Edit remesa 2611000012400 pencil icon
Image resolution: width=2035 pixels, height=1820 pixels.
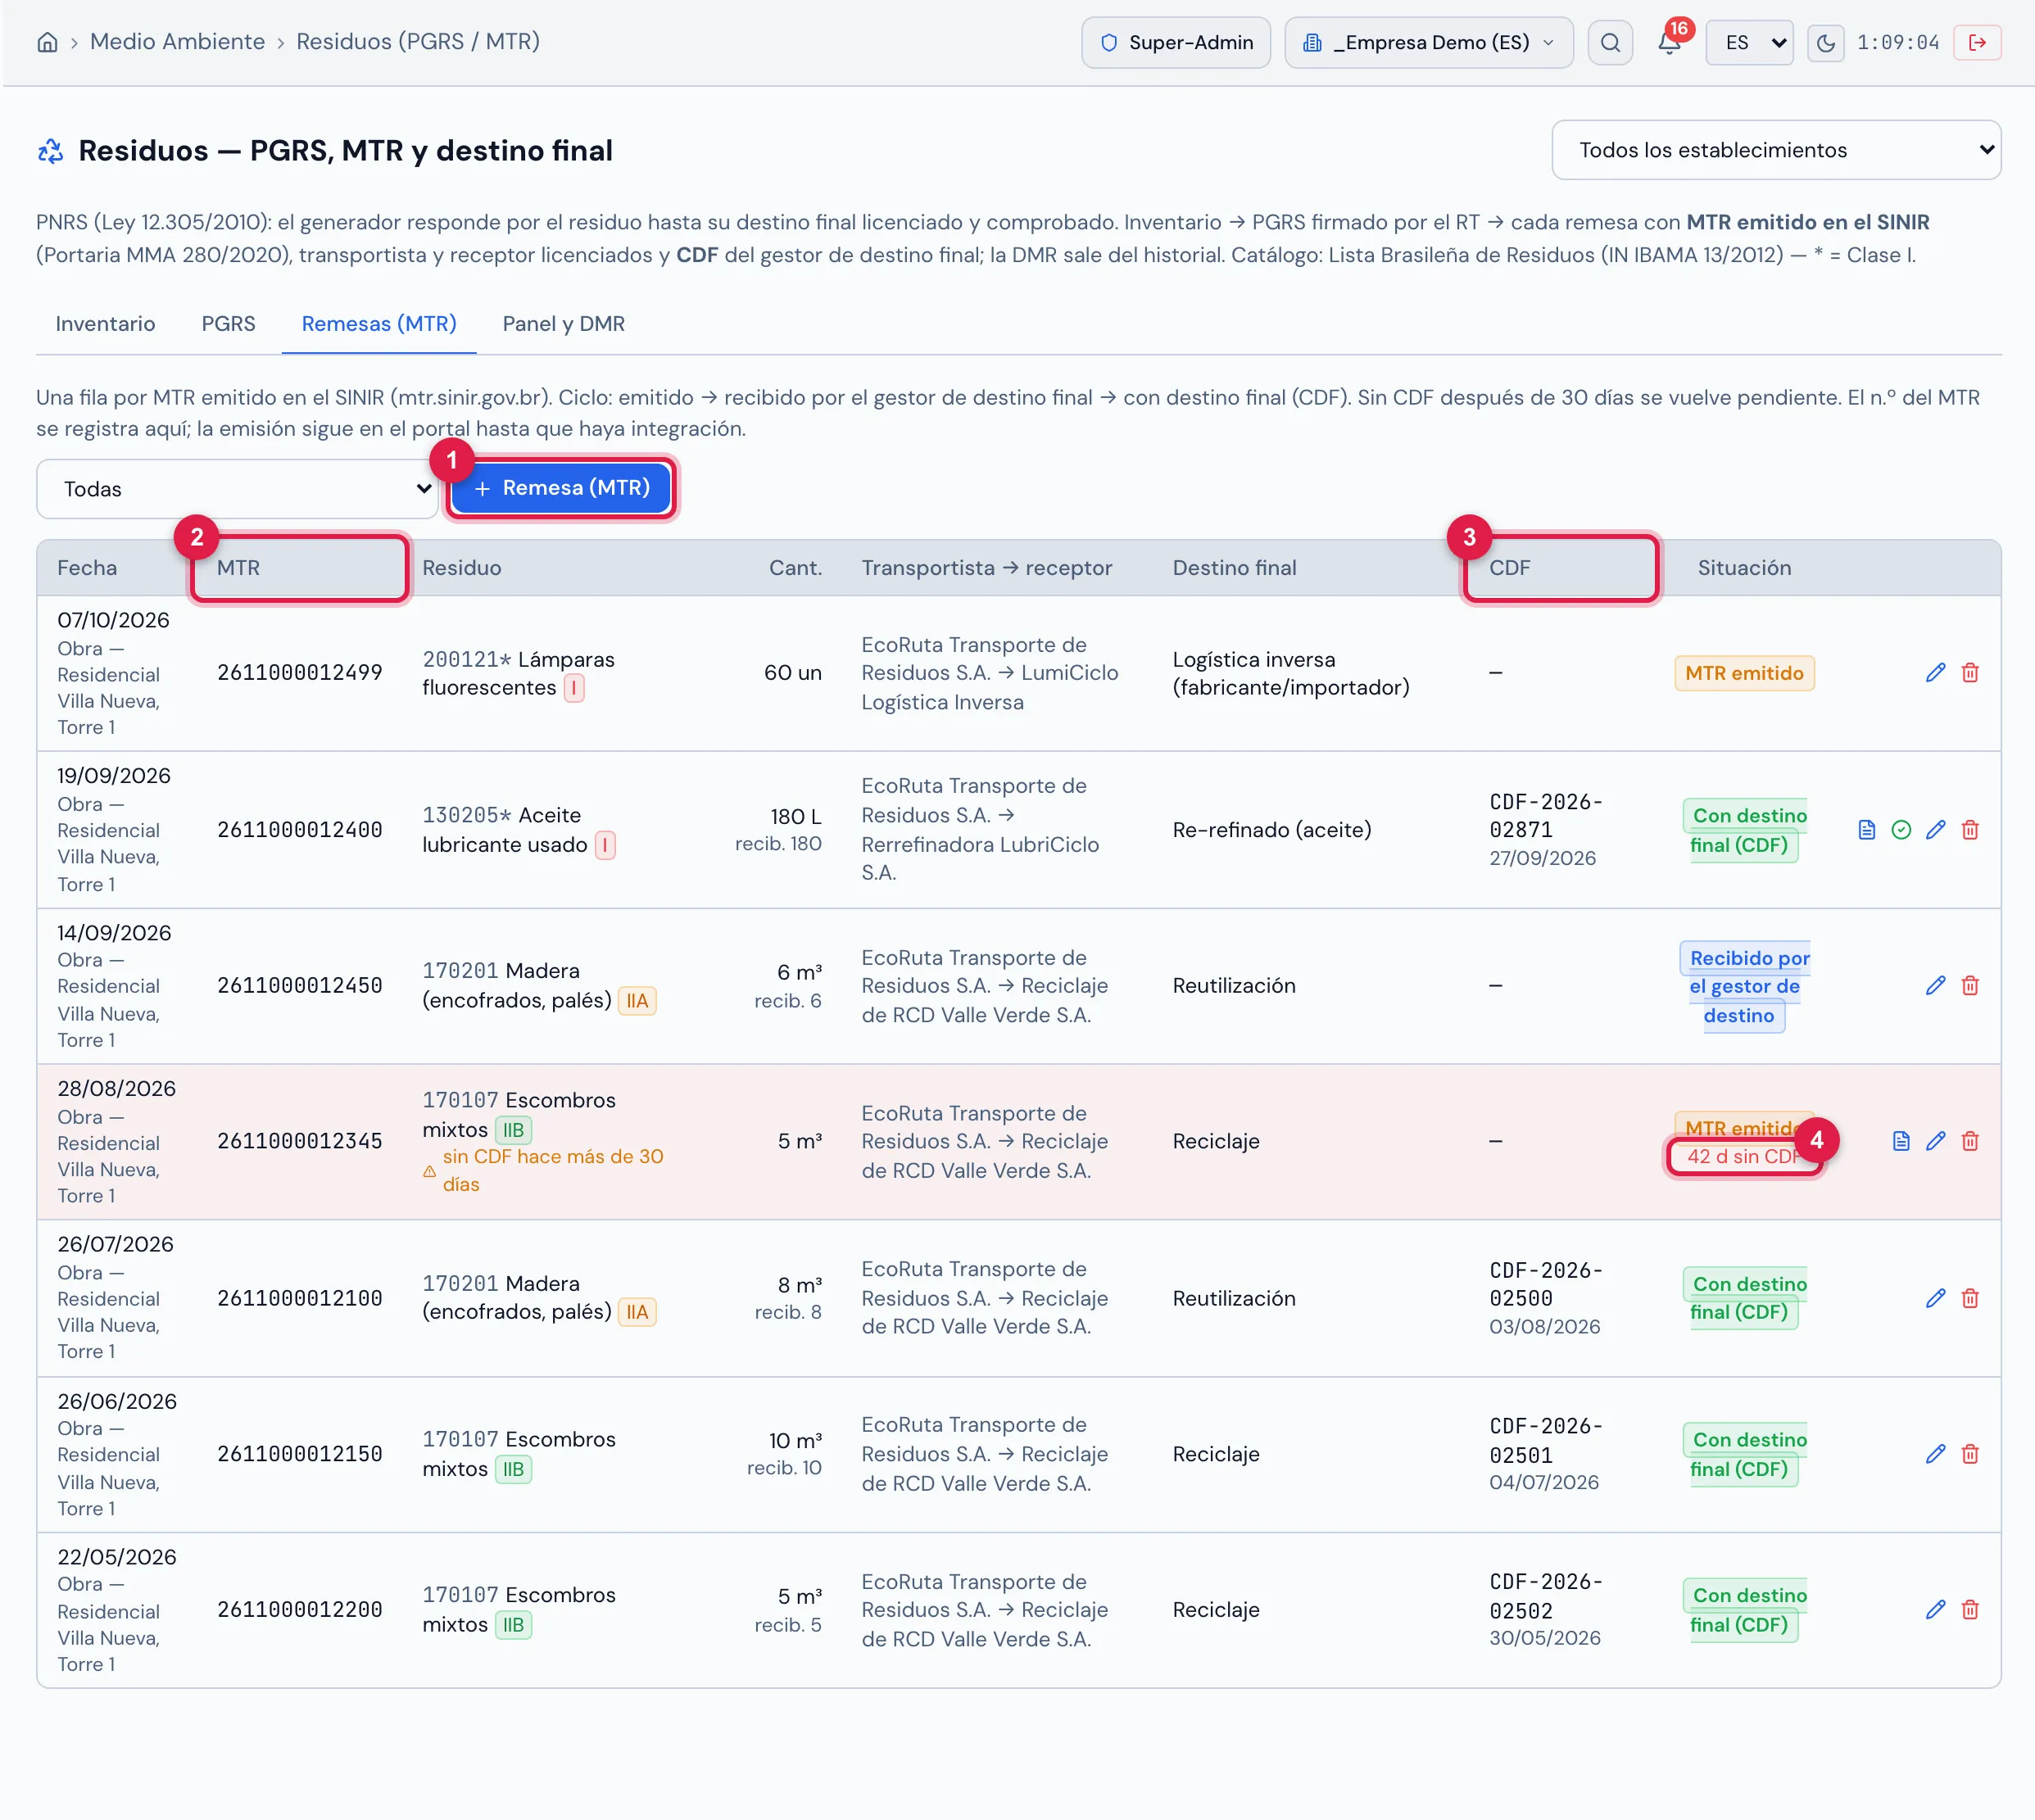1936,830
